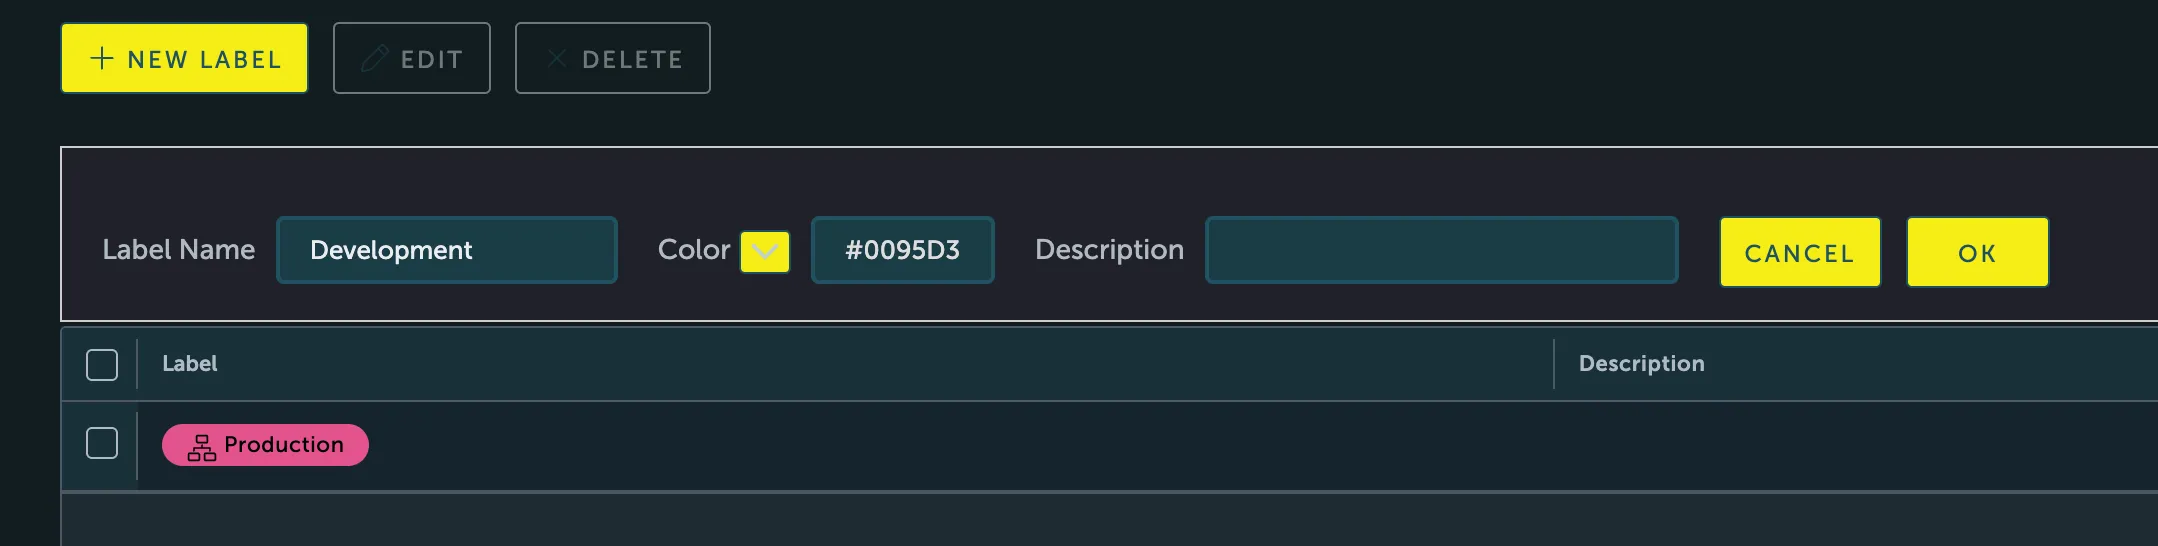Click the Label Name text field
The width and height of the screenshot is (2158, 546).
(446, 250)
